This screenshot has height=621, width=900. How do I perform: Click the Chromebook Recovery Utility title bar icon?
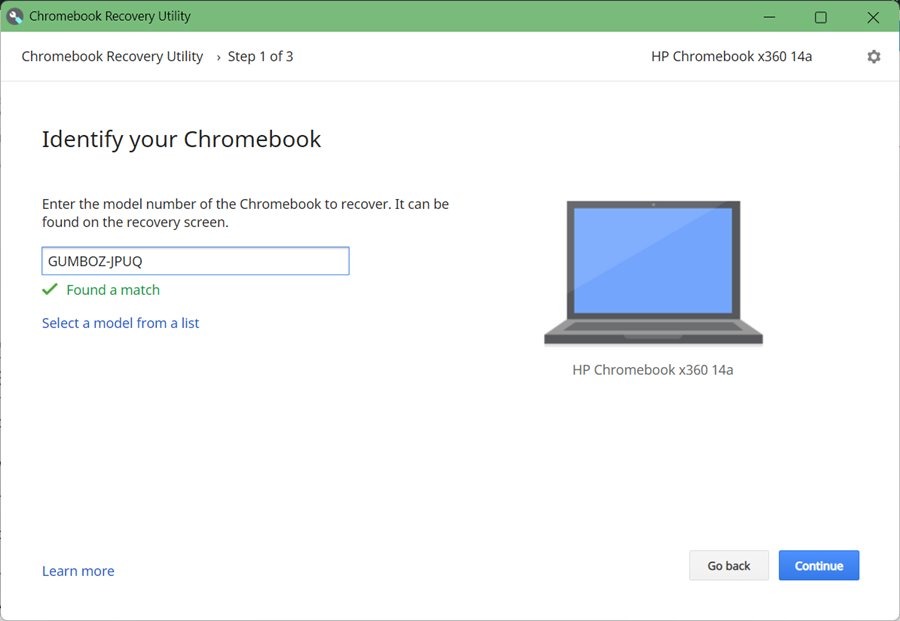14,16
